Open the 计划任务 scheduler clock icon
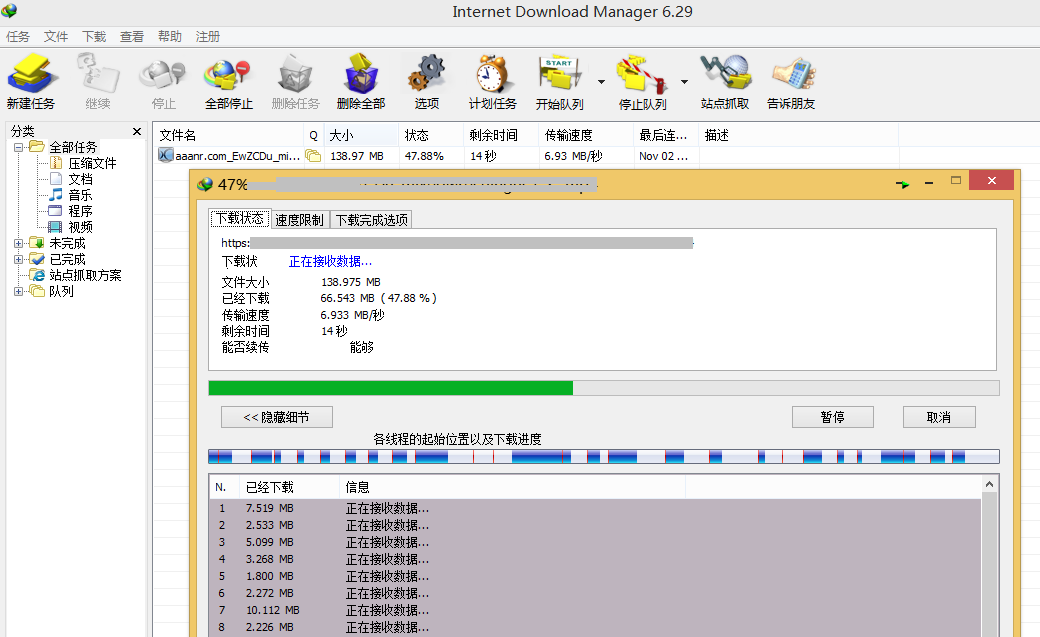The height and width of the screenshot is (637, 1040). click(x=492, y=74)
